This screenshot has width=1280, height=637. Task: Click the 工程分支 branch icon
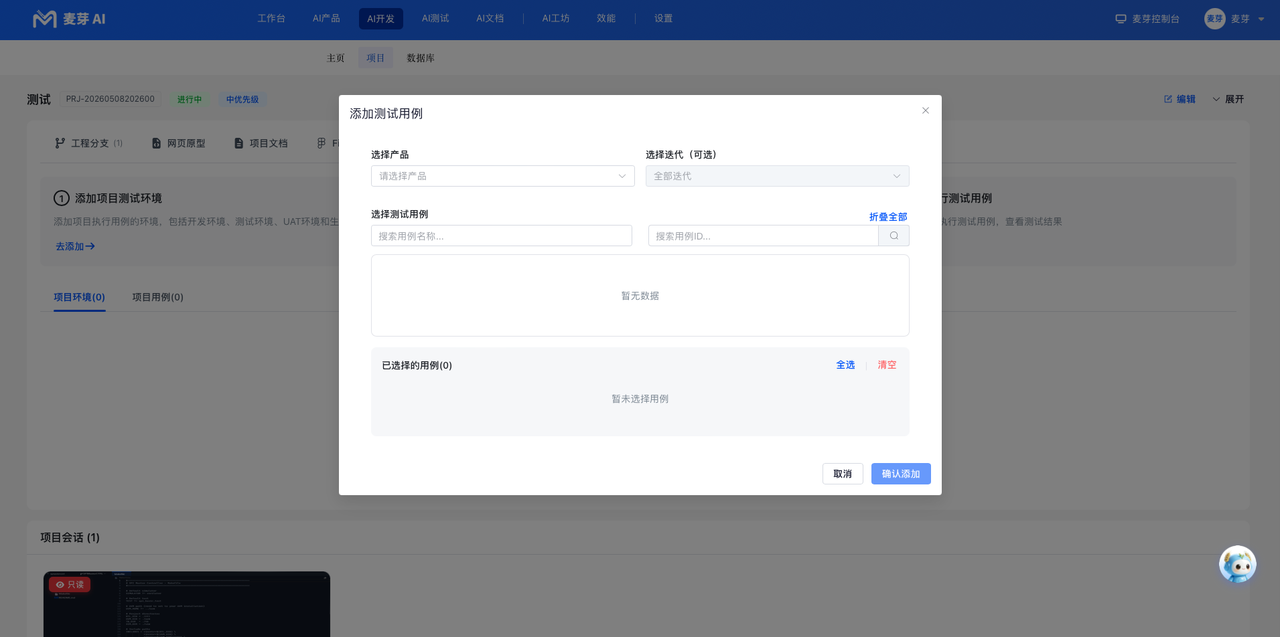coord(60,143)
